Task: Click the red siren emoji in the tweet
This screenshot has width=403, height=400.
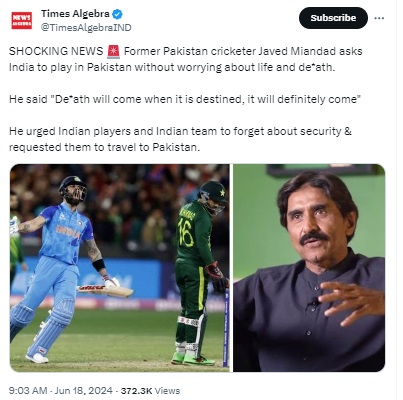Action: (114, 51)
